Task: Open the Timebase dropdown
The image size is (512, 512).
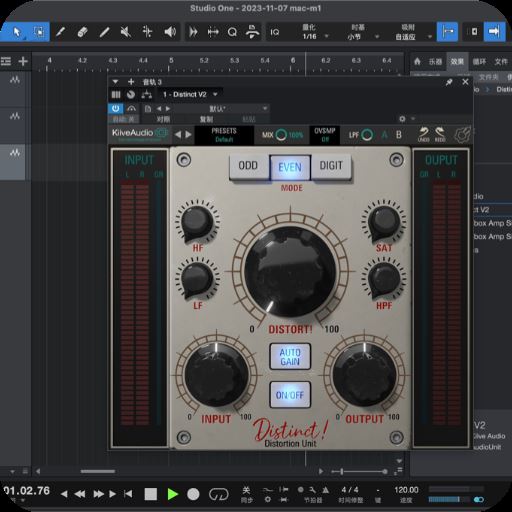Action: pos(362,32)
